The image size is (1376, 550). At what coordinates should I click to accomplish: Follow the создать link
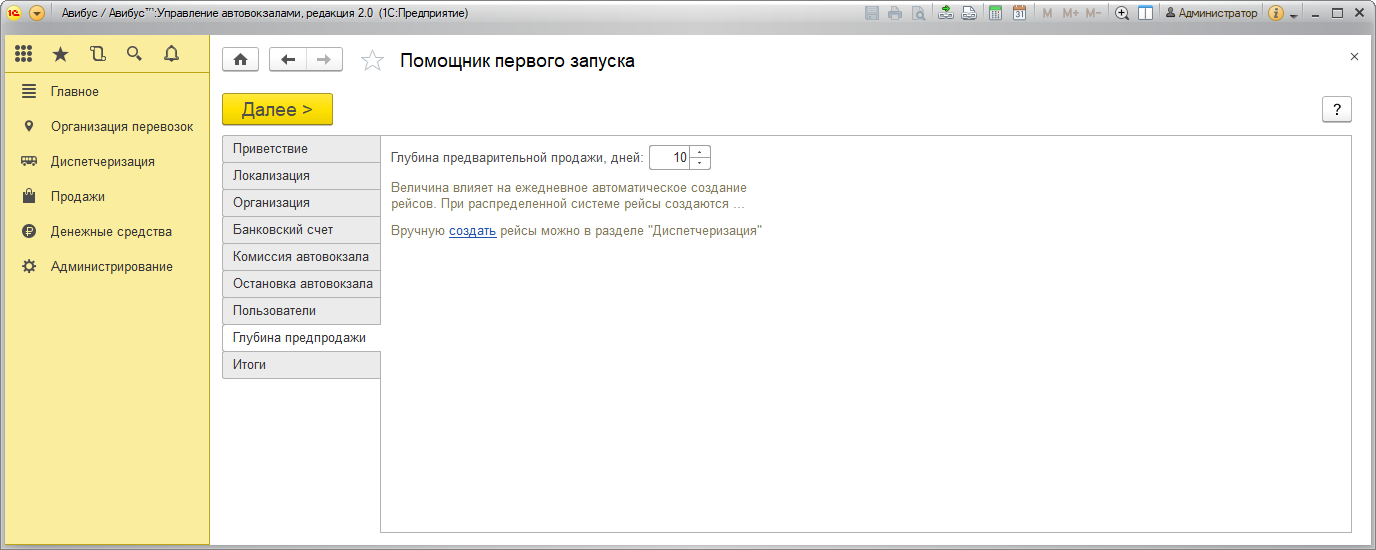click(x=472, y=230)
